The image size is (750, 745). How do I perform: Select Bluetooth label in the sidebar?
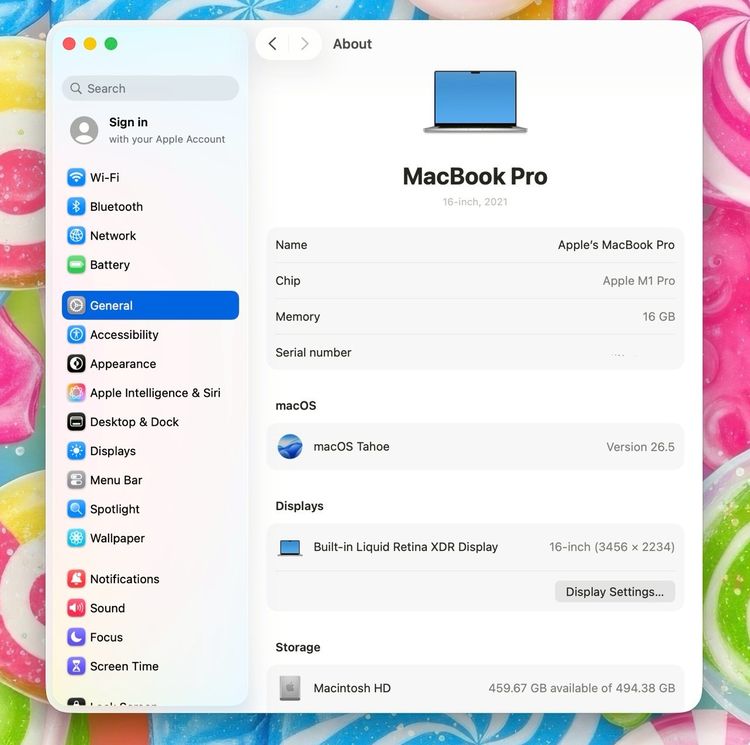pyautogui.click(x=116, y=207)
